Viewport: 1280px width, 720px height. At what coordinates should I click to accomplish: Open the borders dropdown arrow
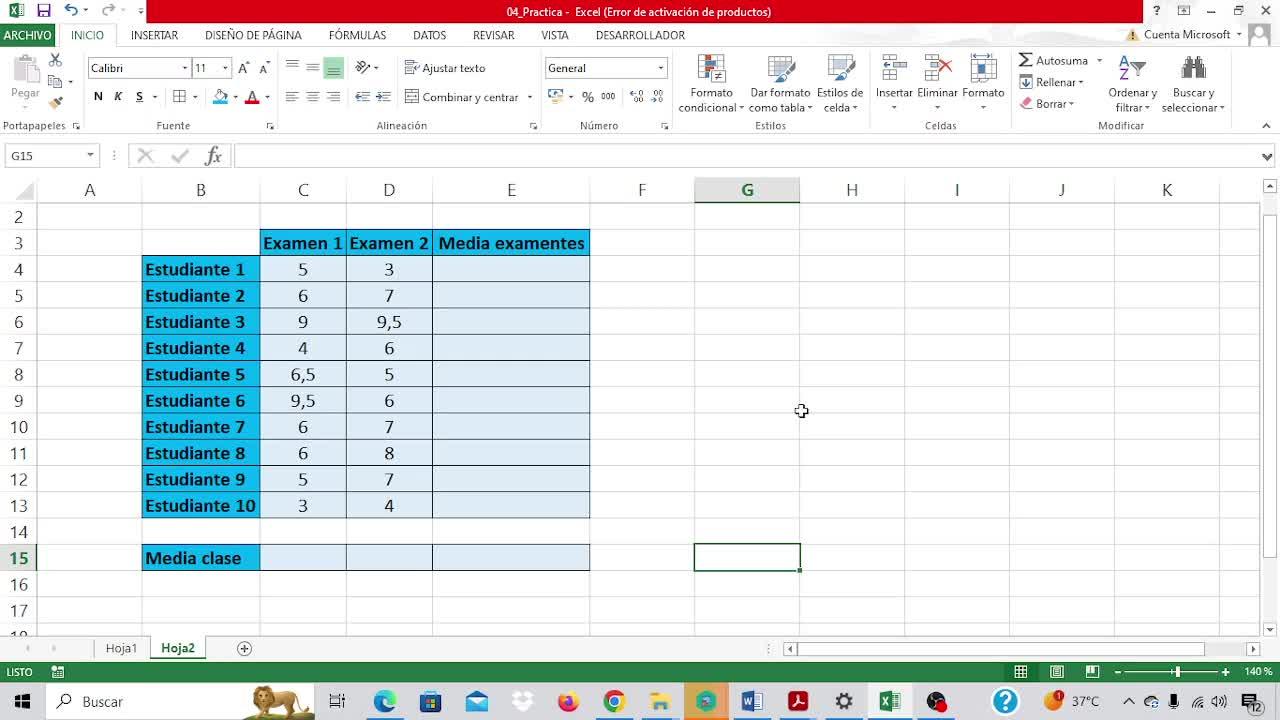click(194, 97)
